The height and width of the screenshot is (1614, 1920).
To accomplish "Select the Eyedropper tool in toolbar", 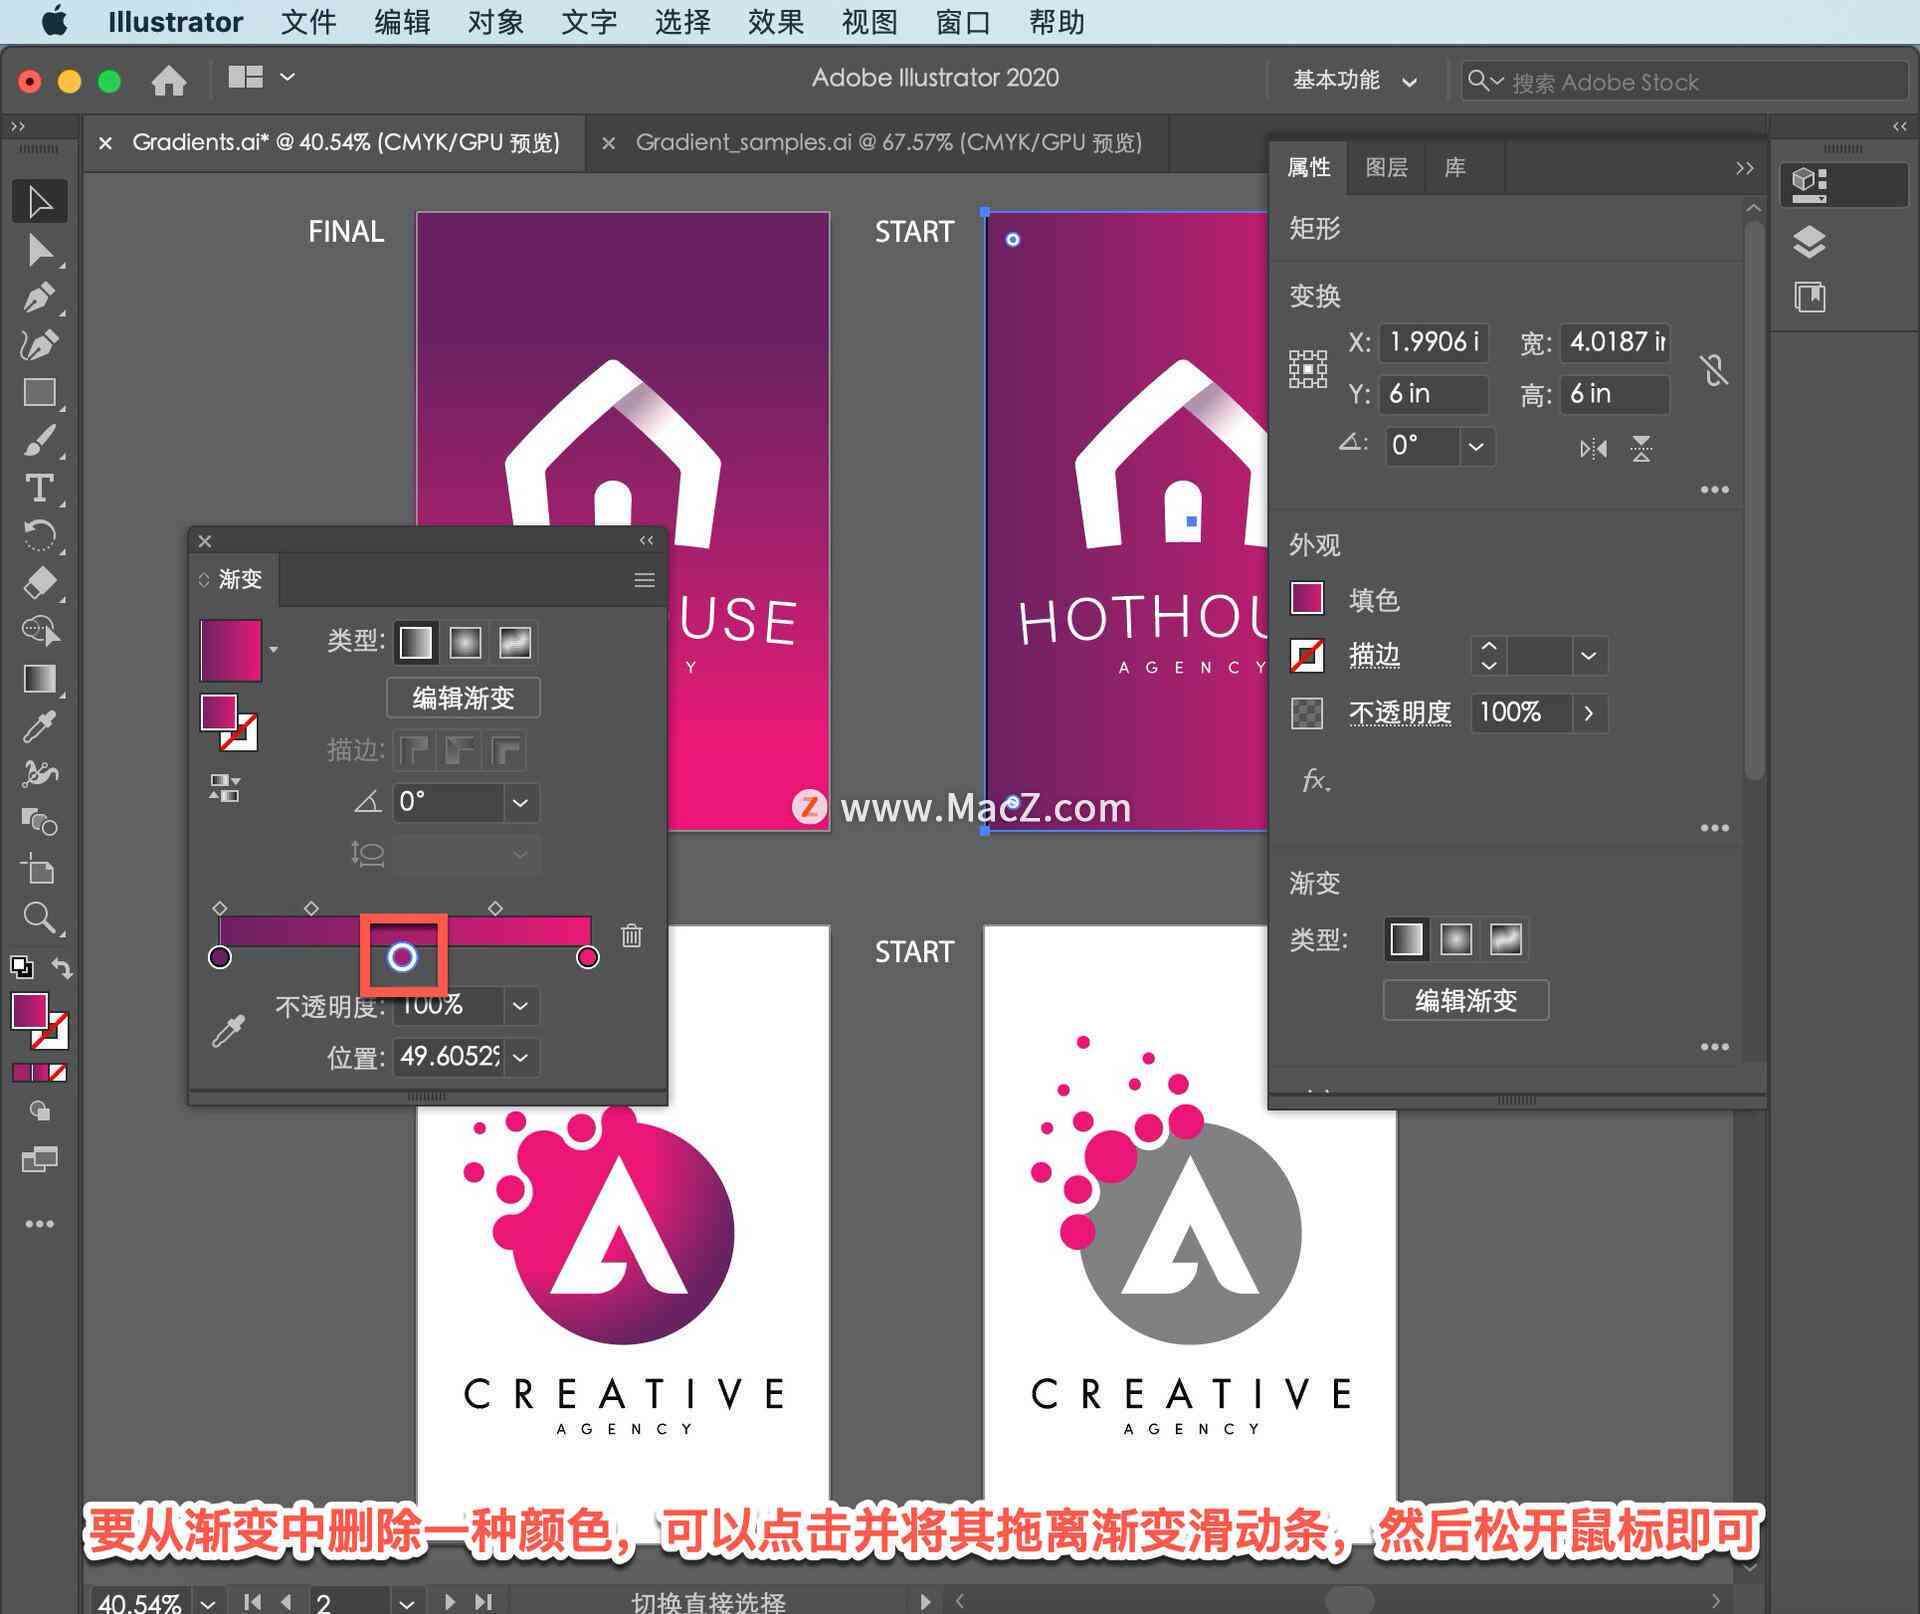I will [x=40, y=727].
